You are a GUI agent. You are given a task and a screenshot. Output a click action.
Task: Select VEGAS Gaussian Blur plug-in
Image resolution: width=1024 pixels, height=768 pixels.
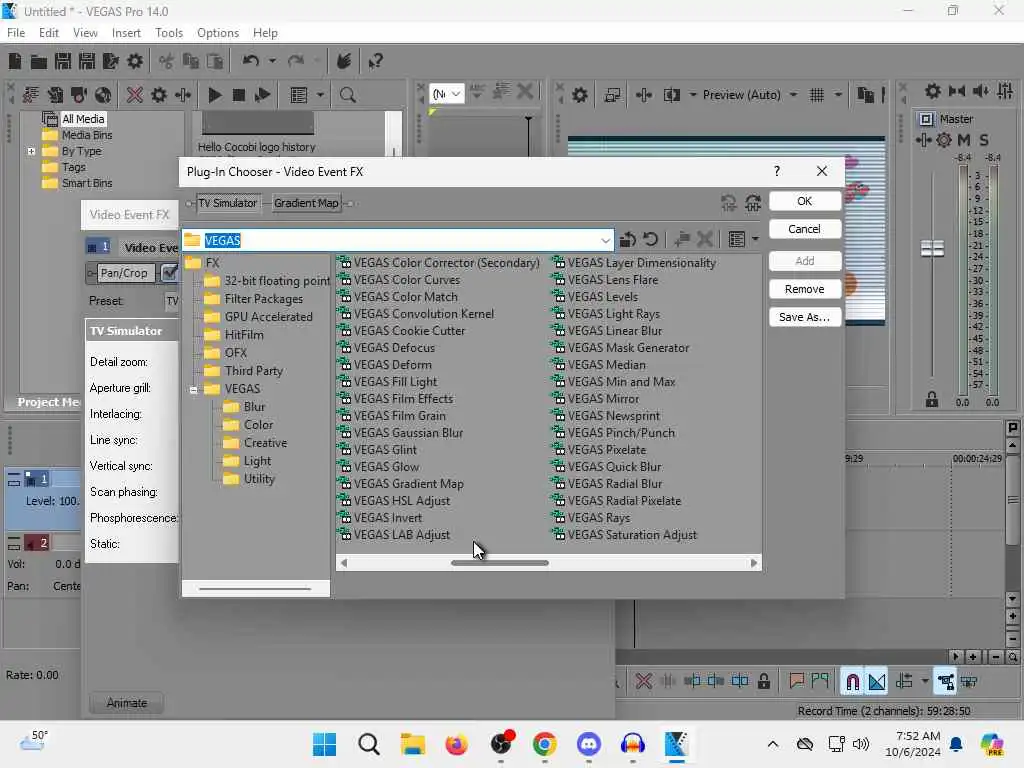[x=408, y=433]
